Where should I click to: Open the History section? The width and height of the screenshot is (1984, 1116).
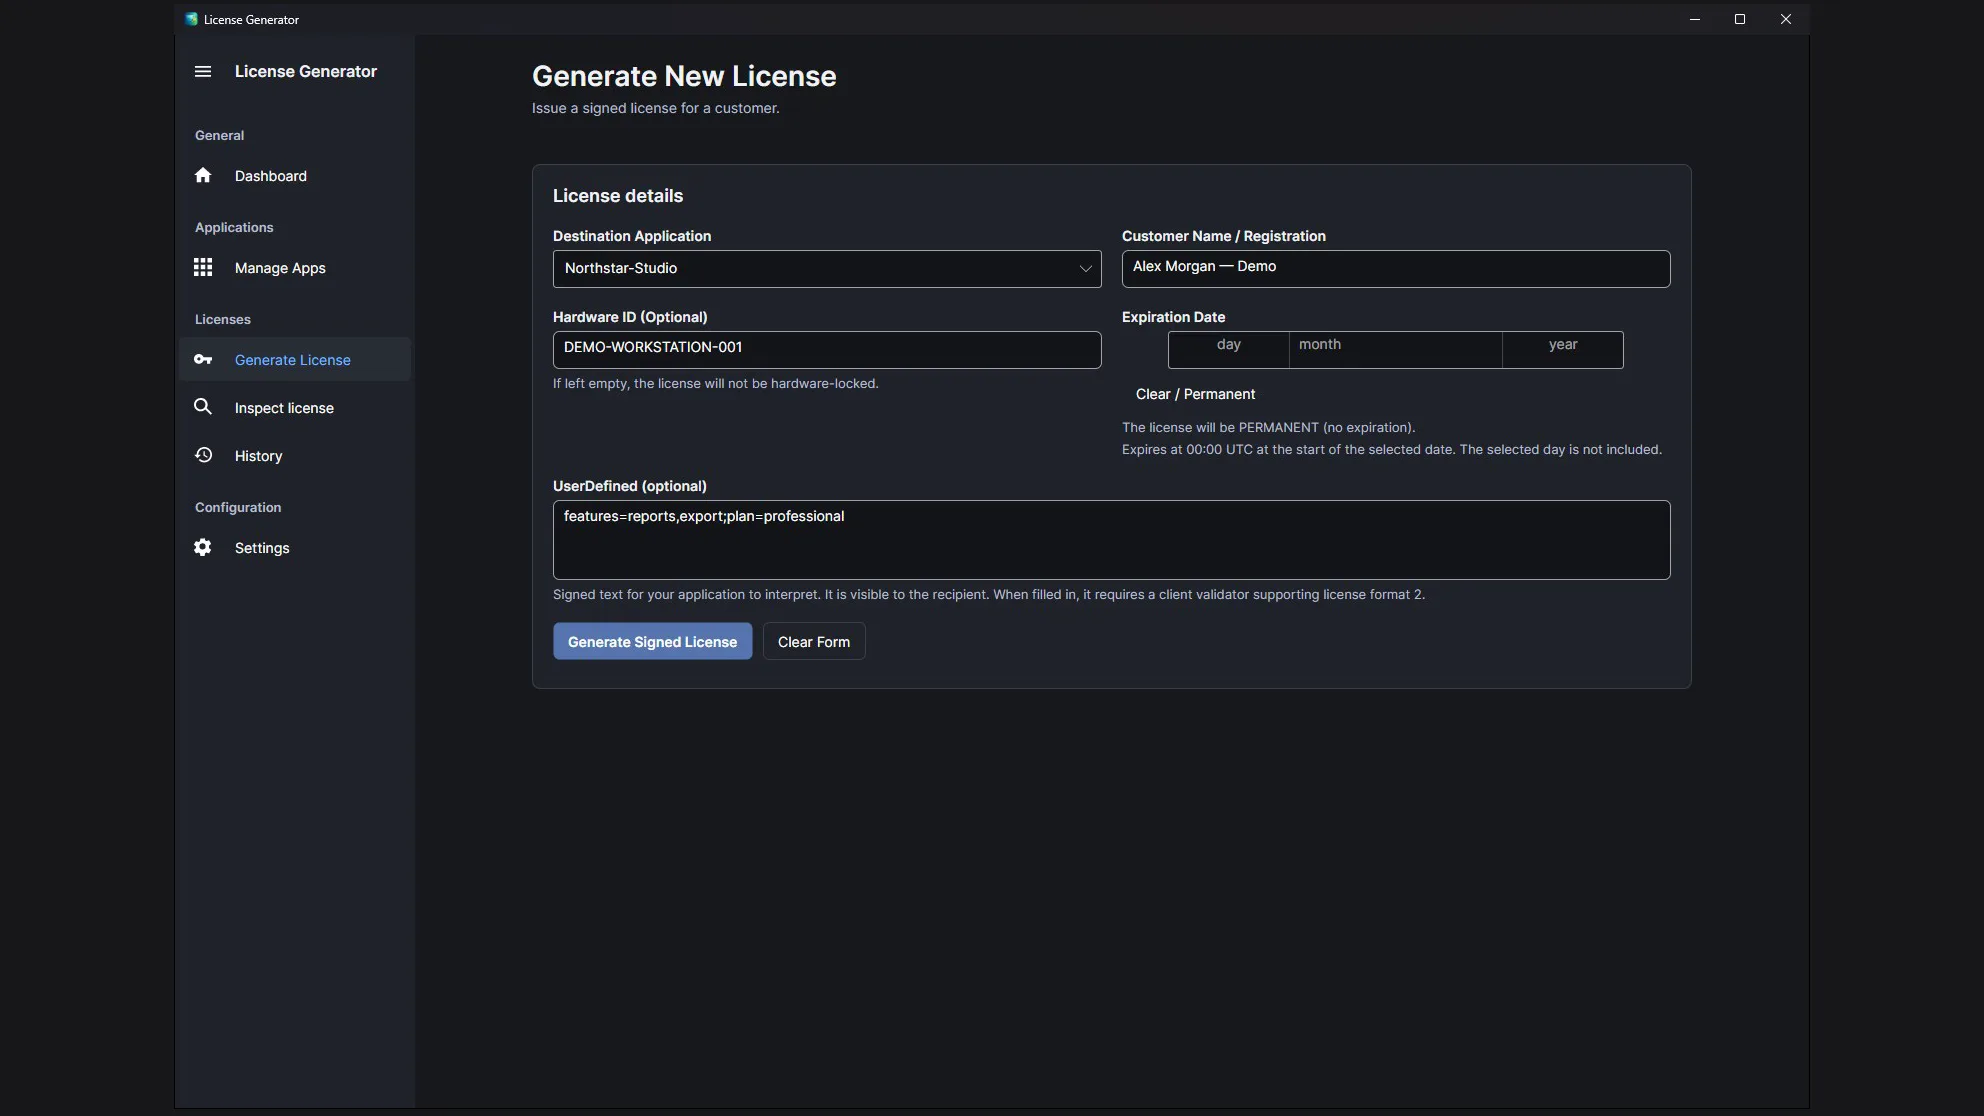(295, 456)
